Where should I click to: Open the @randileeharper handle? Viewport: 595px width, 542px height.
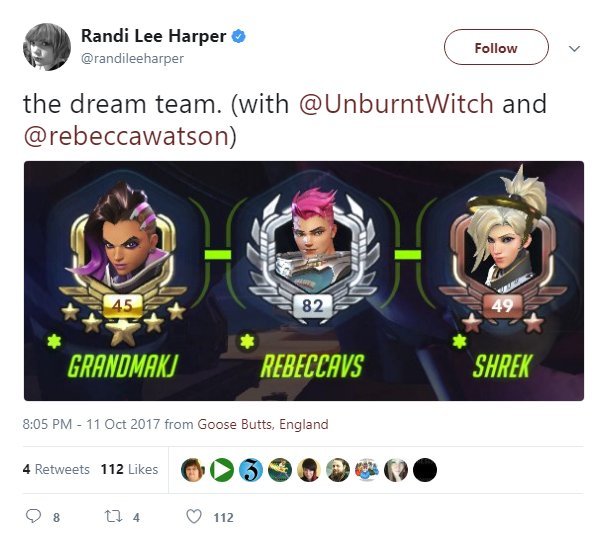pyautogui.click(x=132, y=58)
